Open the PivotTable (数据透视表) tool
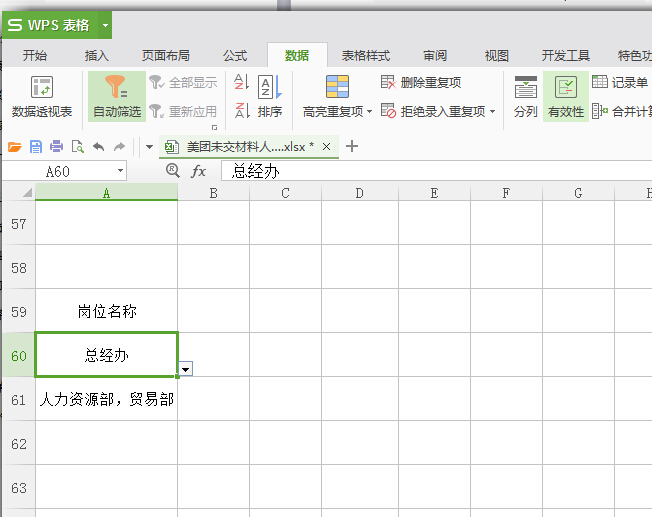Viewport: 652px width, 517px height. pos(42,96)
